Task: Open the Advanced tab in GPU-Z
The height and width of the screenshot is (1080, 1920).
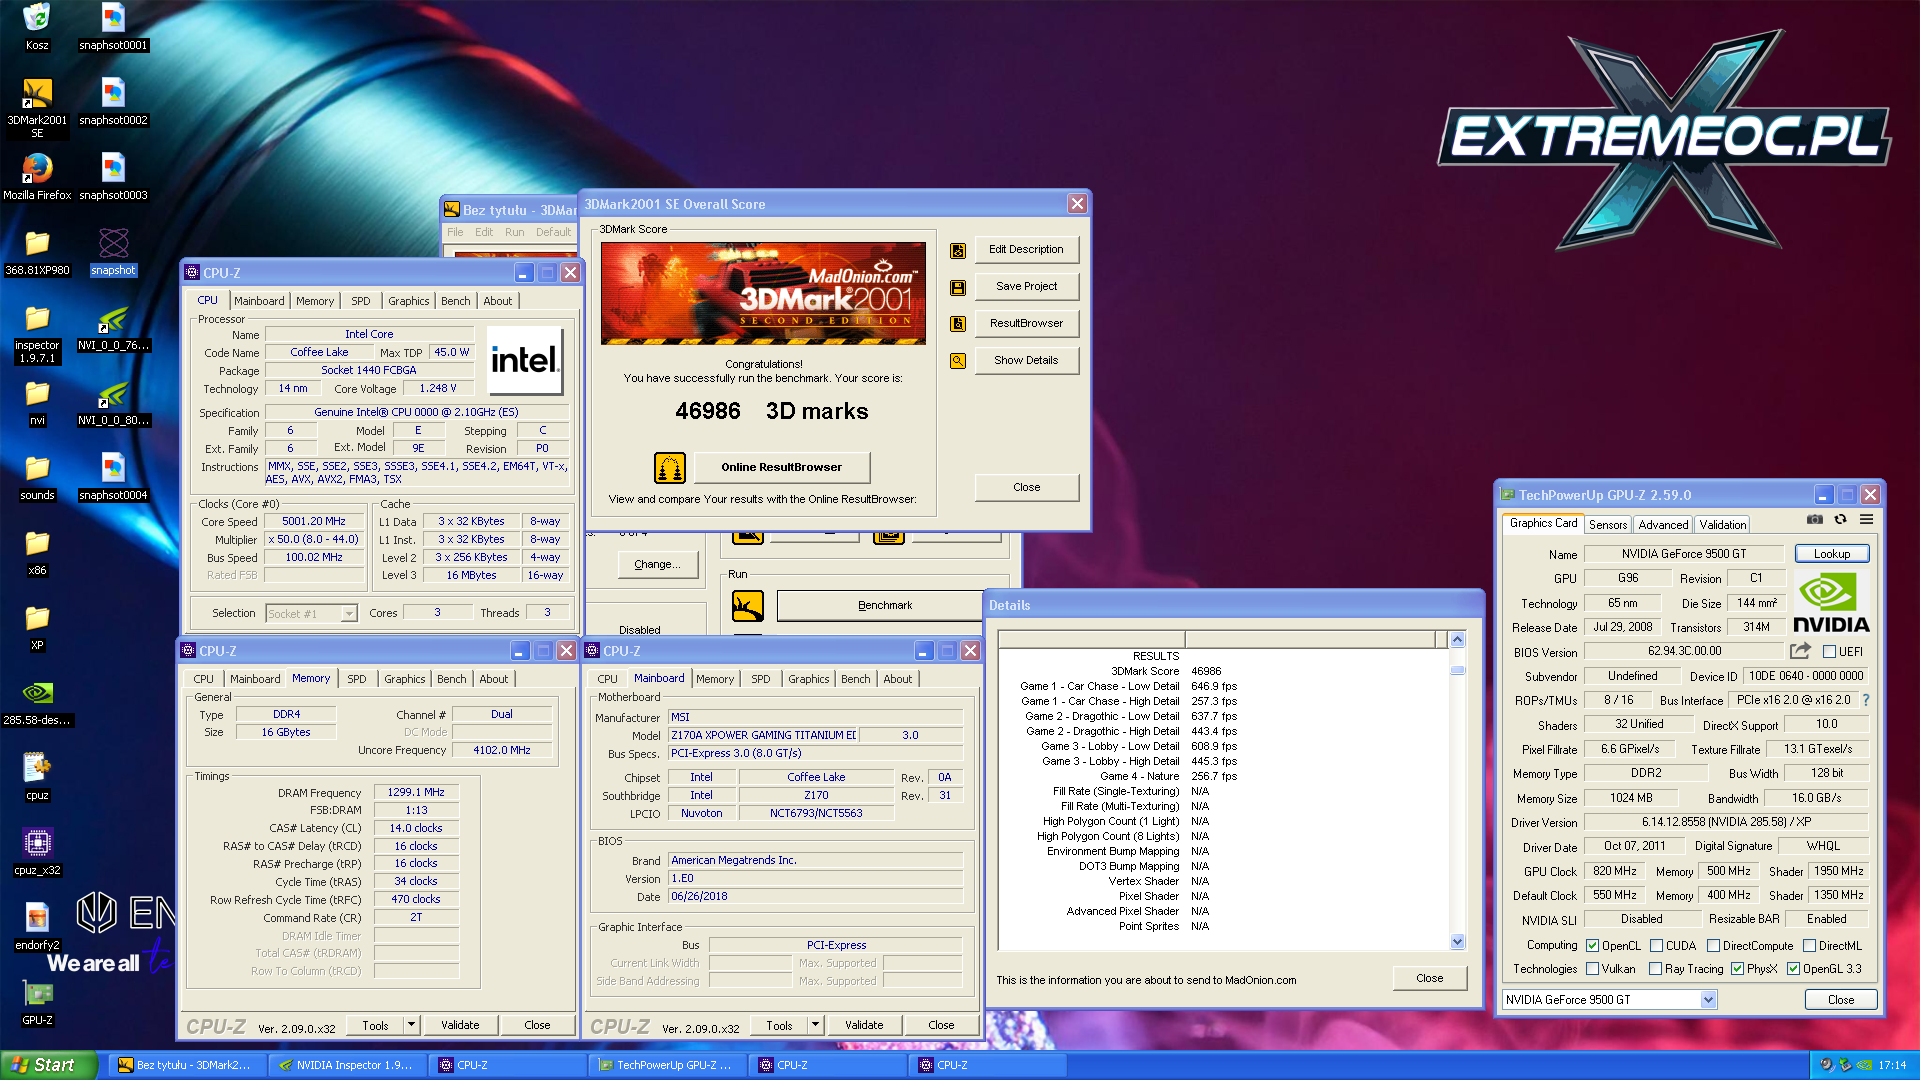Action: point(1663,525)
